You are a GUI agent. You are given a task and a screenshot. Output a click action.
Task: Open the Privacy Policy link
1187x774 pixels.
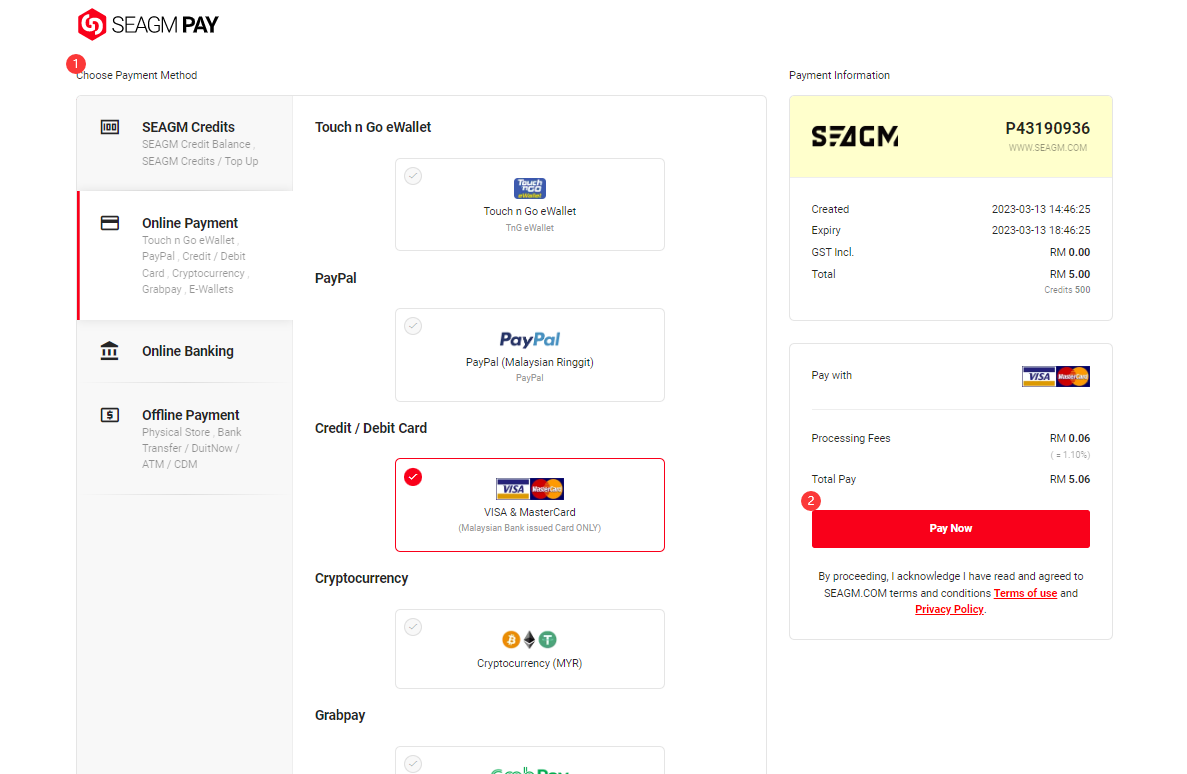pos(949,609)
